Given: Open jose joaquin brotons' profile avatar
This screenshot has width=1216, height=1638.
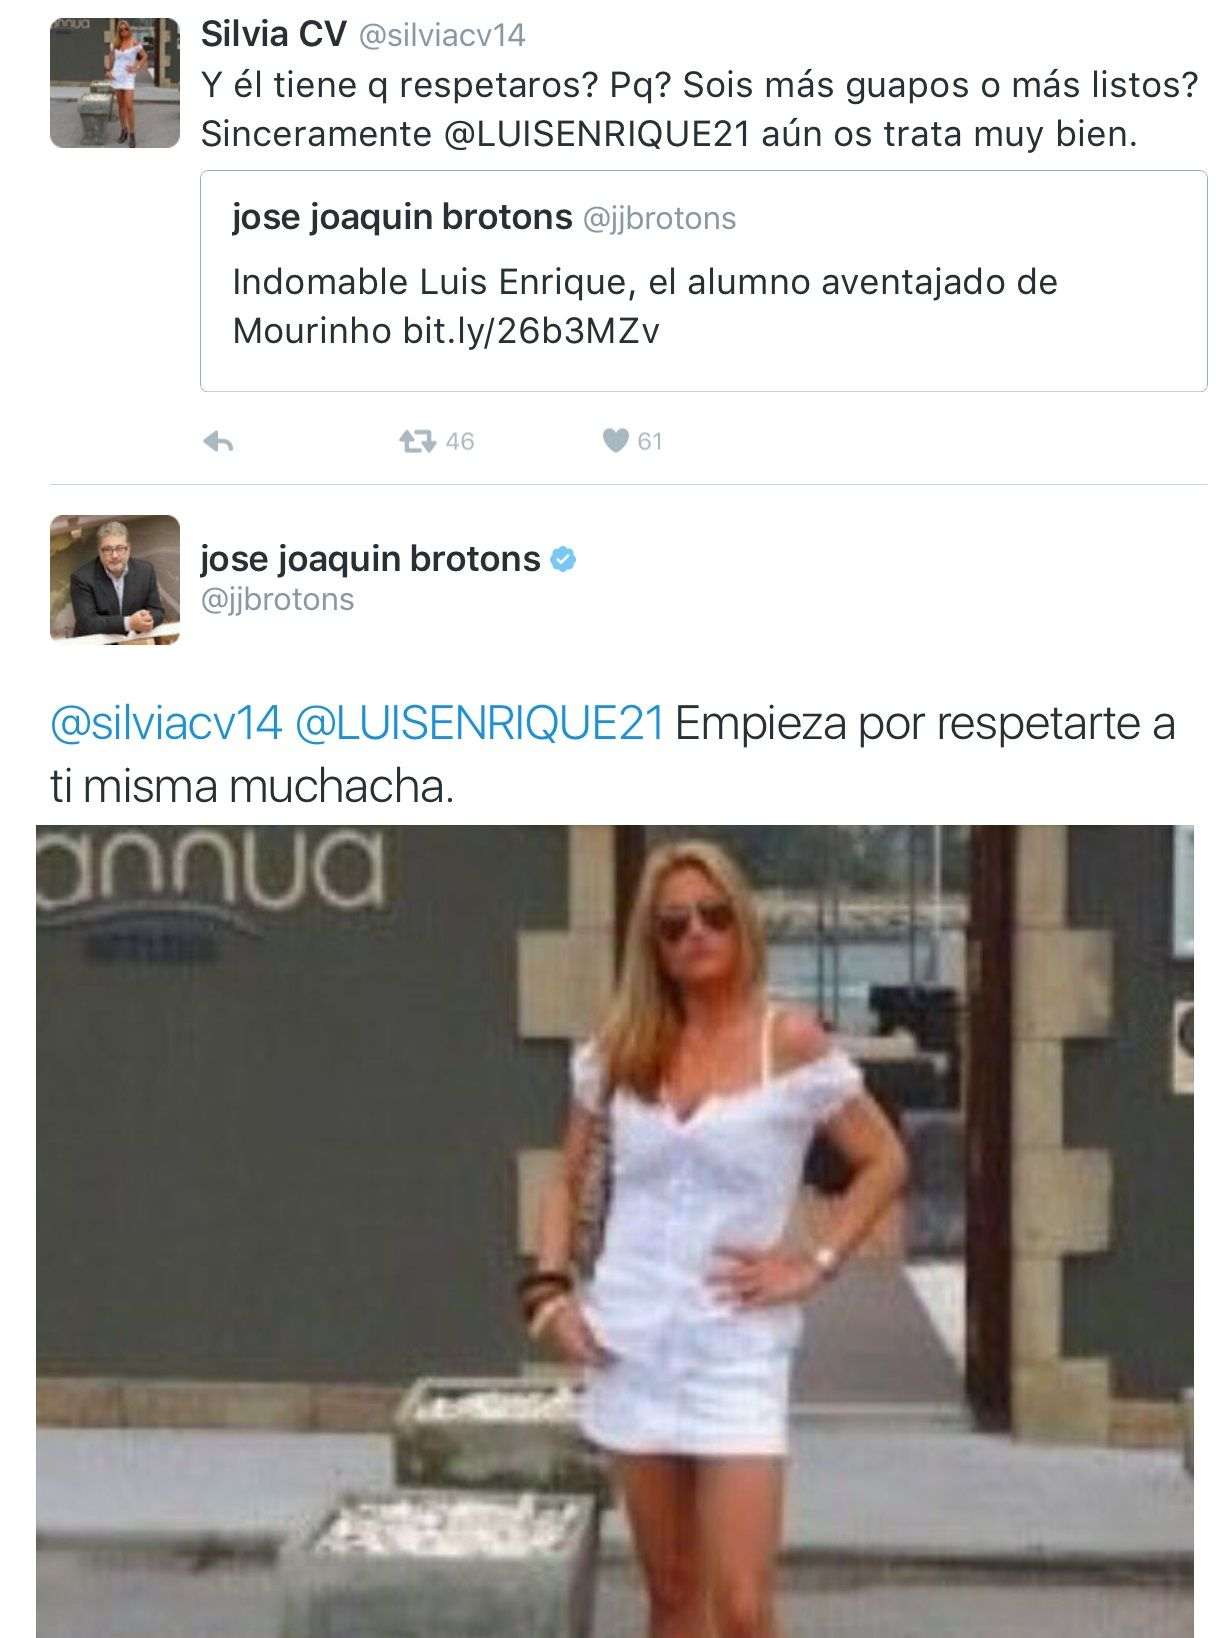Looking at the screenshot, I should point(115,579).
